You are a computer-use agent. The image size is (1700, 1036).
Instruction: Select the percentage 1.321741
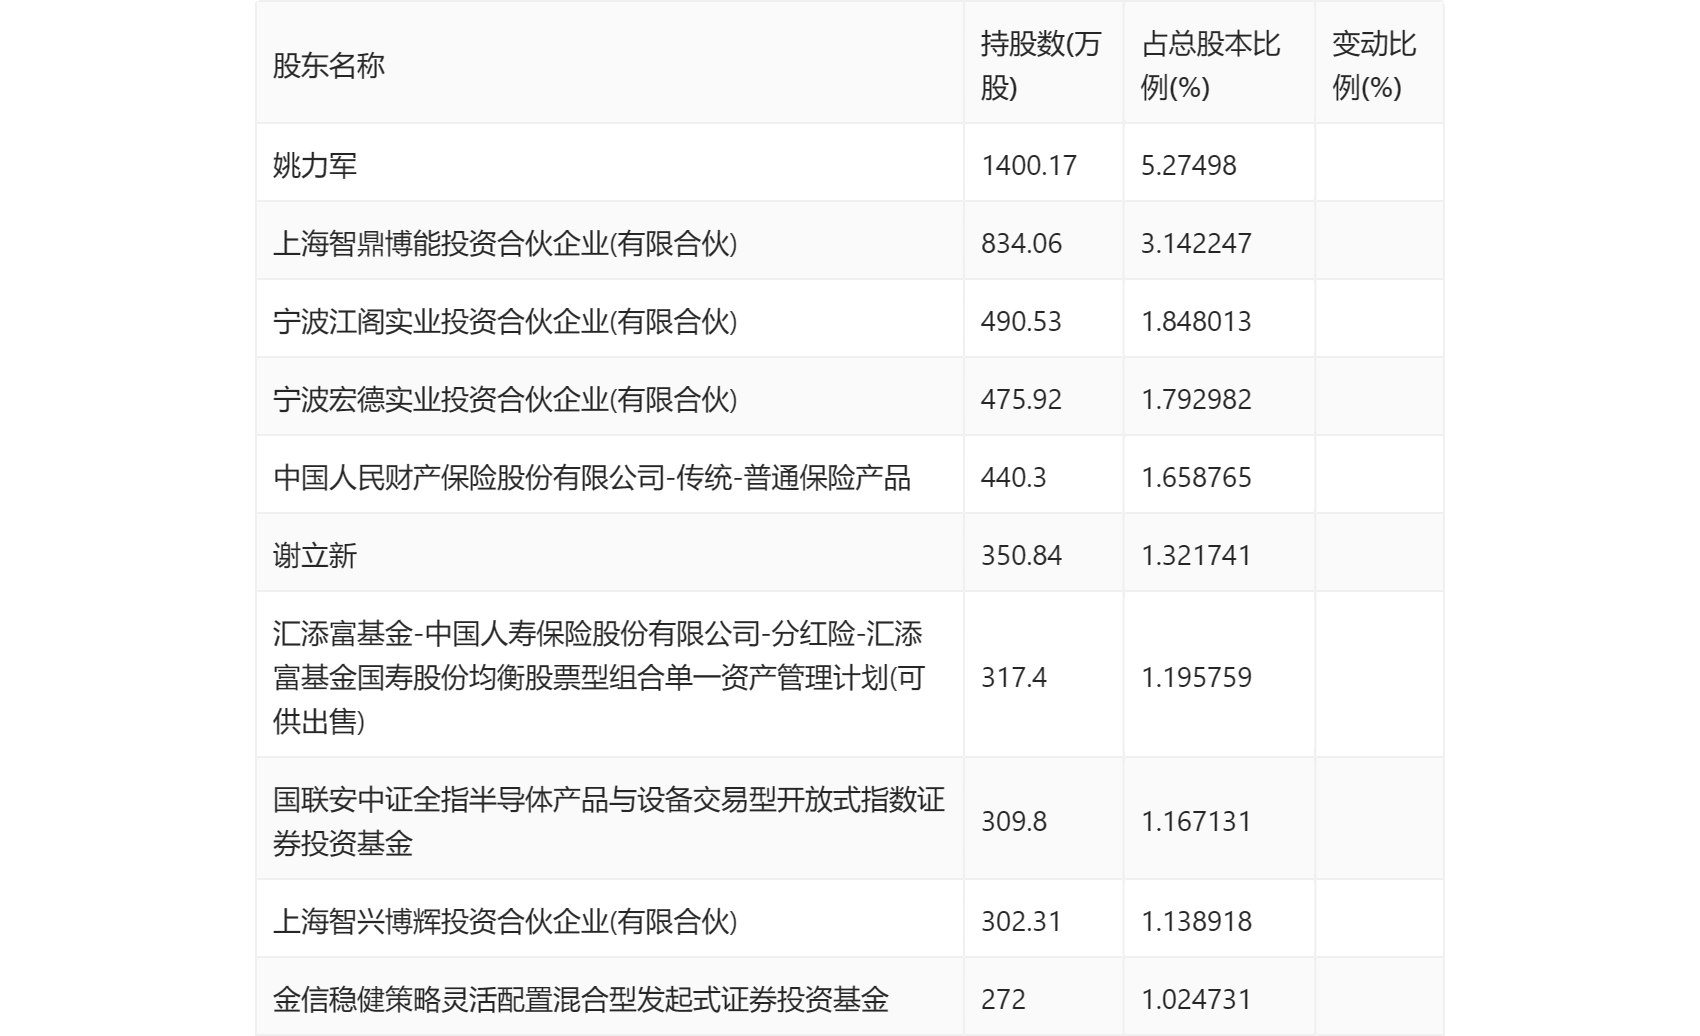[x=1196, y=555]
